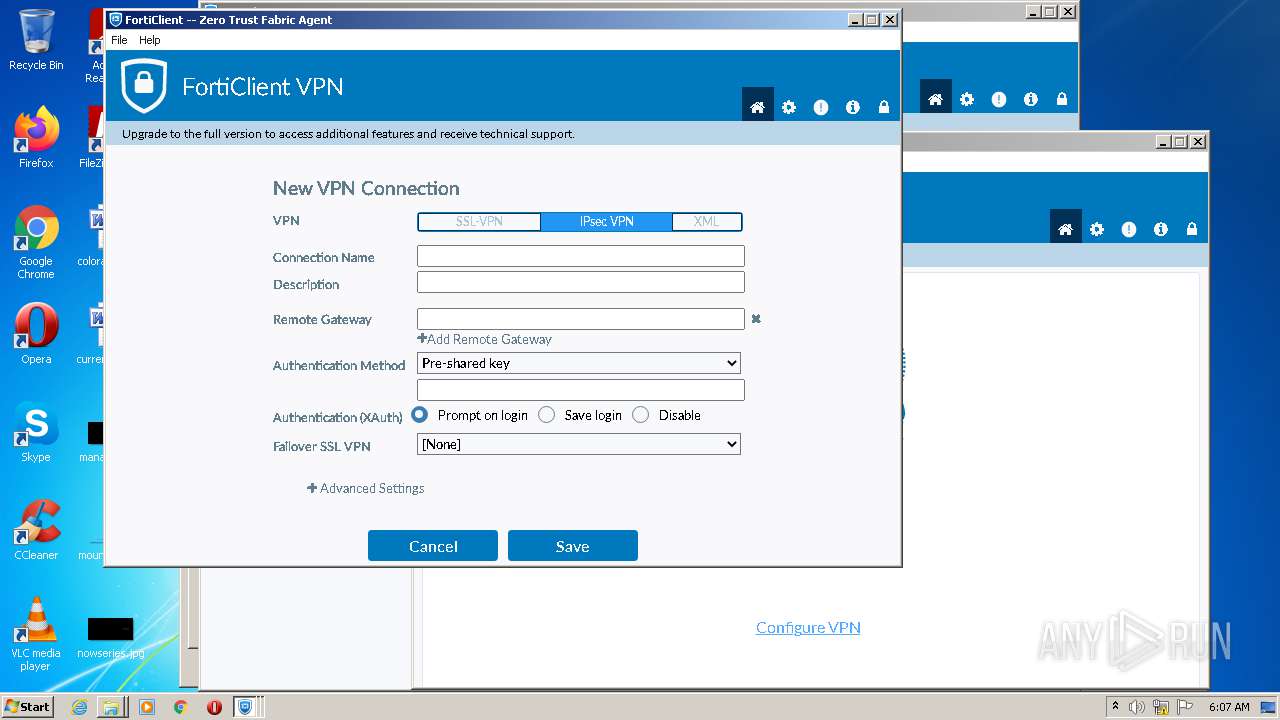
Task: Switch to SSL-VPN tab
Action: [479, 222]
